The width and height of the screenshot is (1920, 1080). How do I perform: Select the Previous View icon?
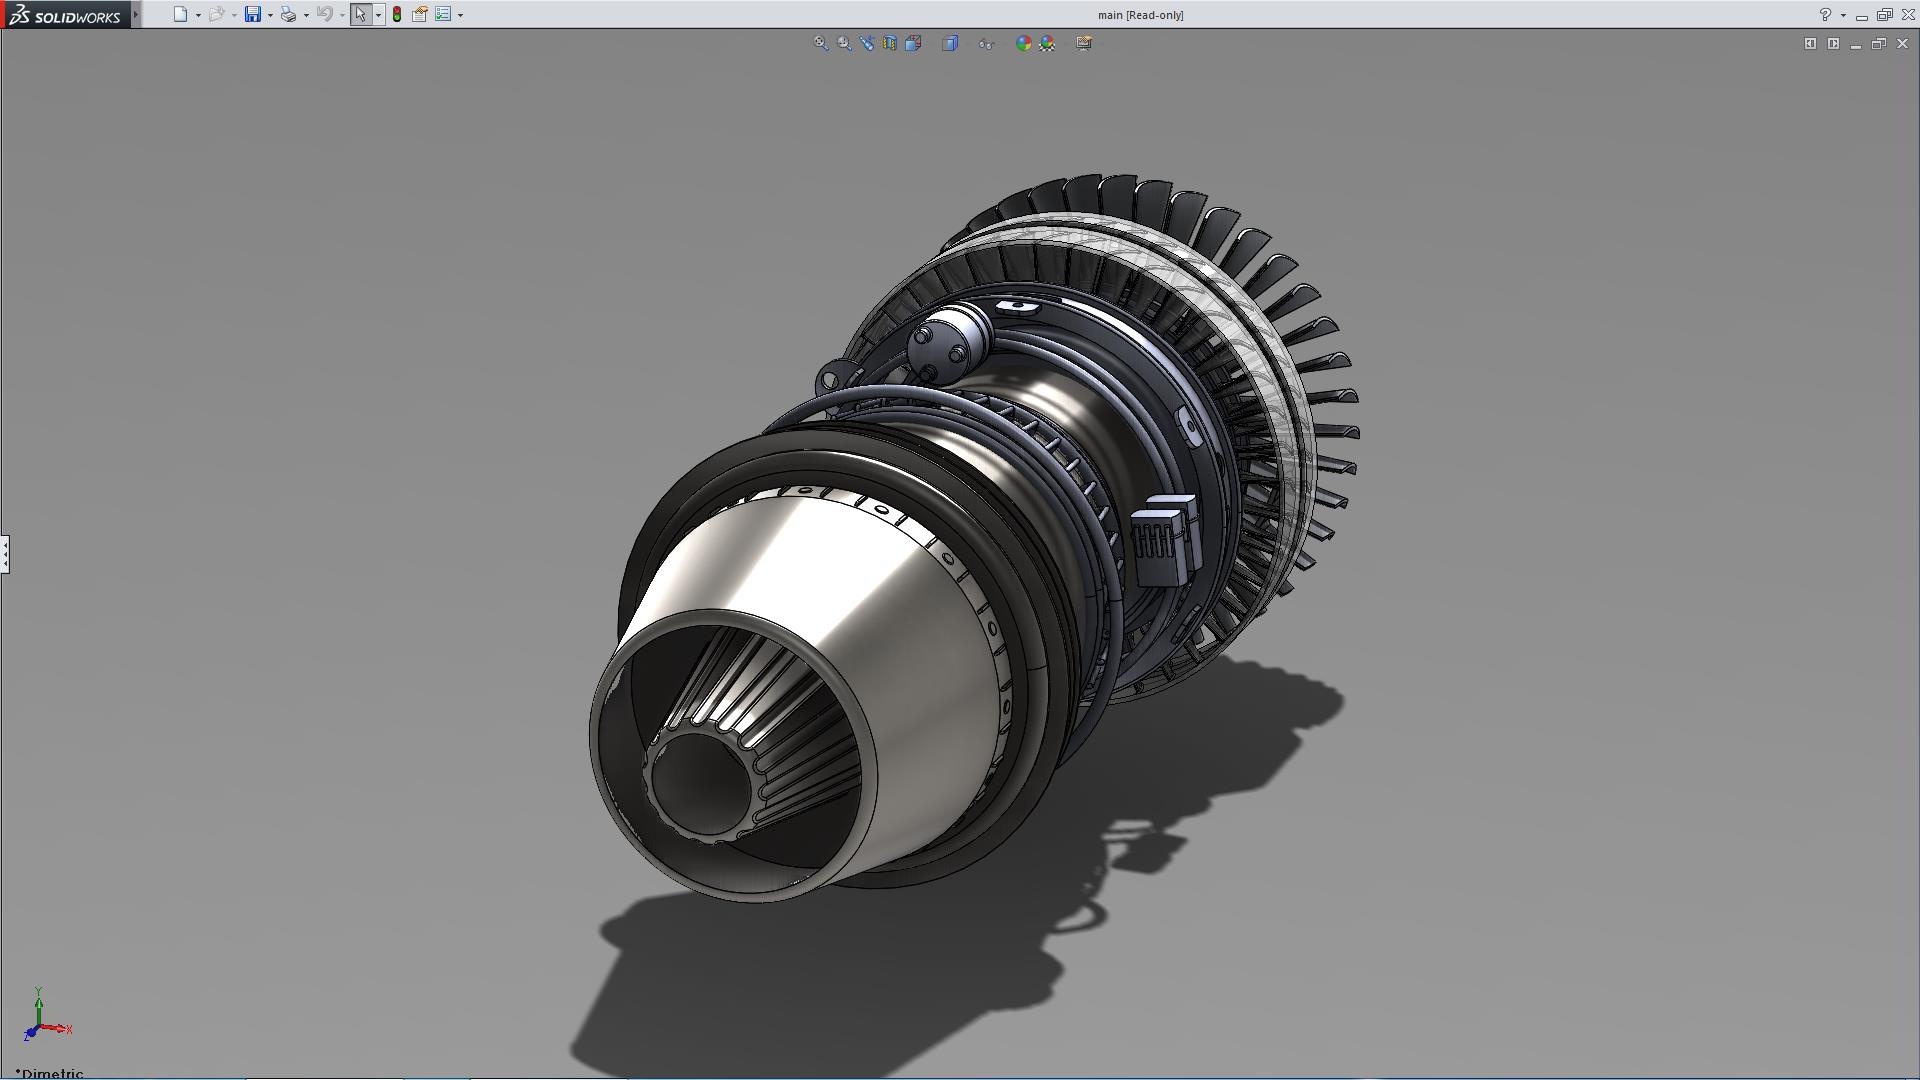pyautogui.click(x=867, y=43)
